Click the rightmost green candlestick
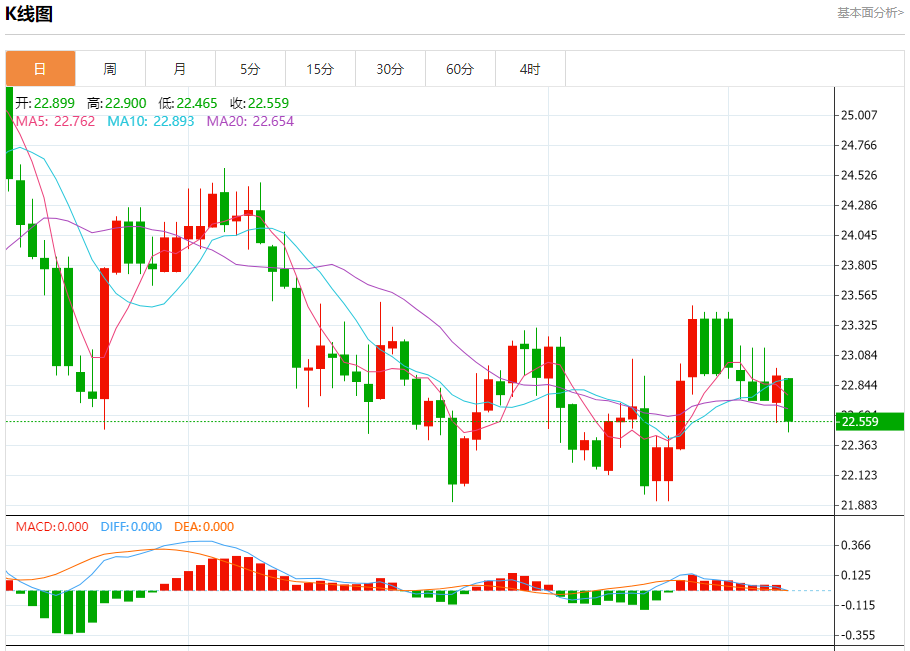The height and width of the screenshot is (651, 910). (789, 400)
